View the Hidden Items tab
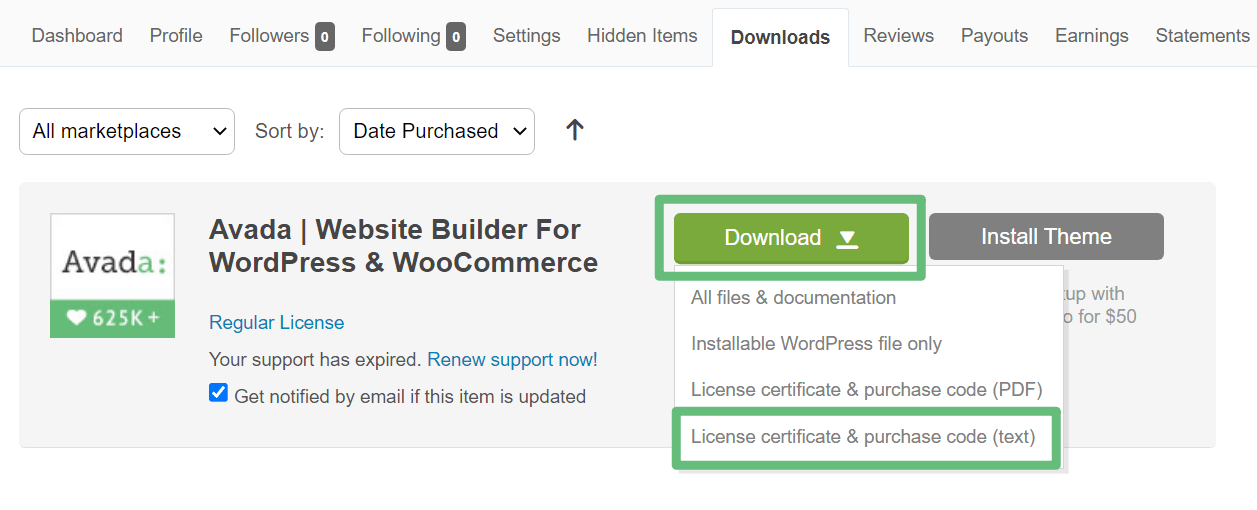The image size is (1257, 510). point(642,36)
